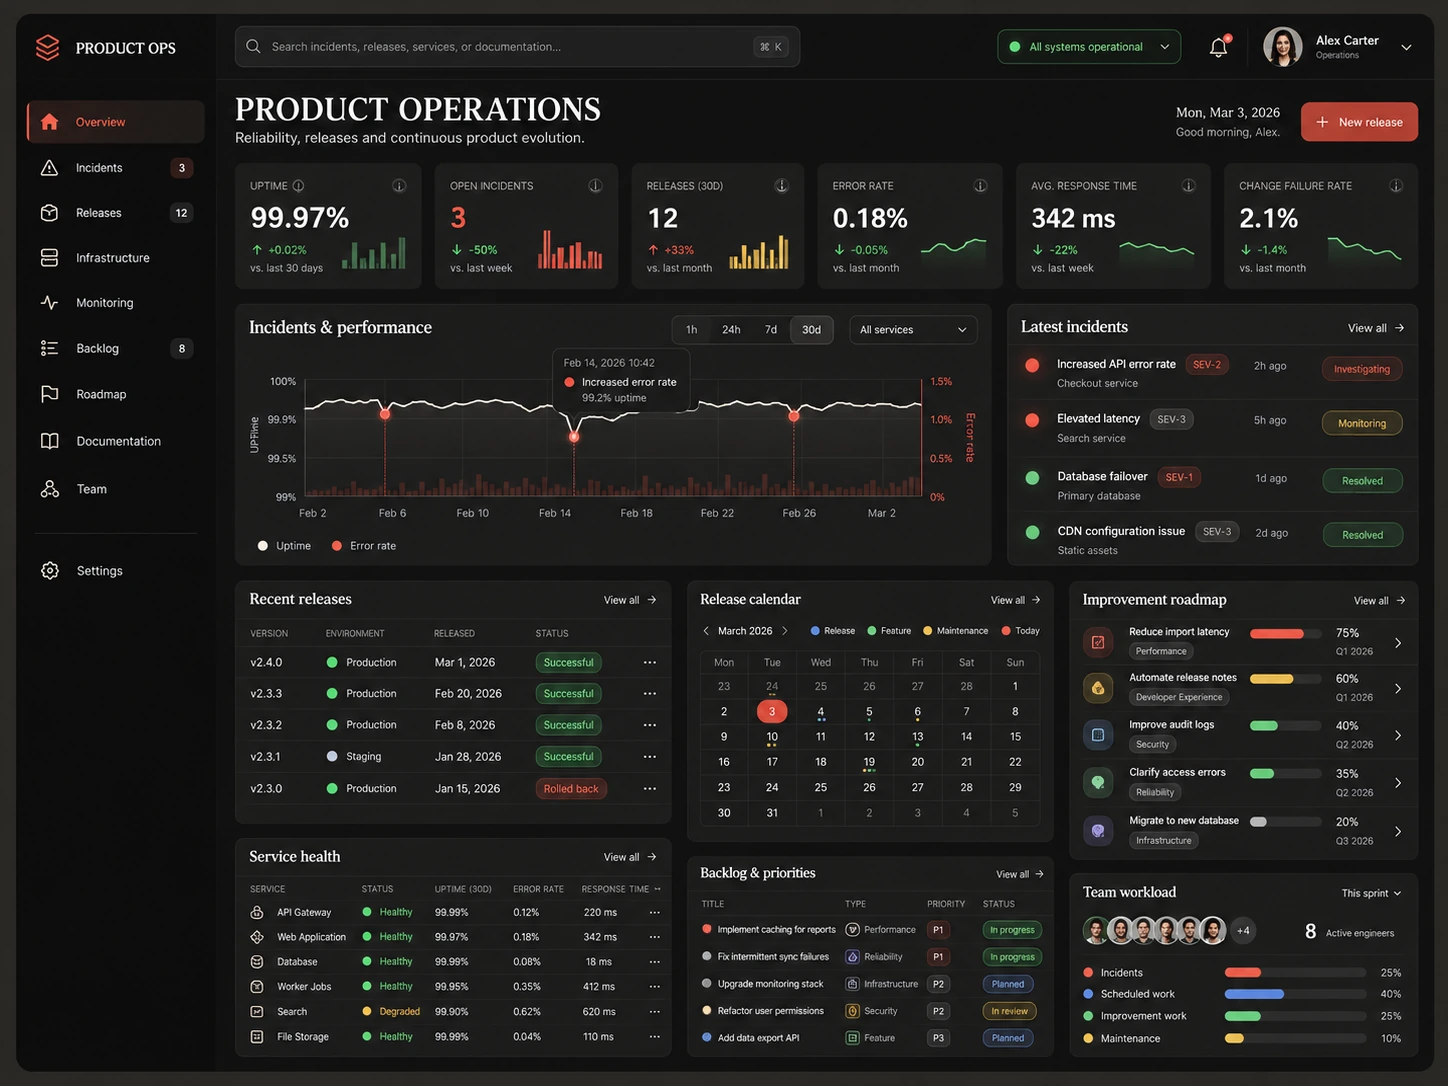
Task: Expand the Alex Carter profile menu
Action: tap(1406, 47)
